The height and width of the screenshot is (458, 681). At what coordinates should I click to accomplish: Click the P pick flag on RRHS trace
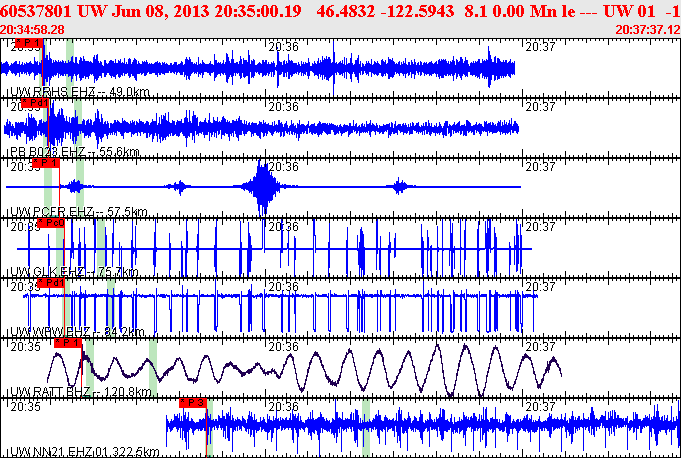coord(29,44)
